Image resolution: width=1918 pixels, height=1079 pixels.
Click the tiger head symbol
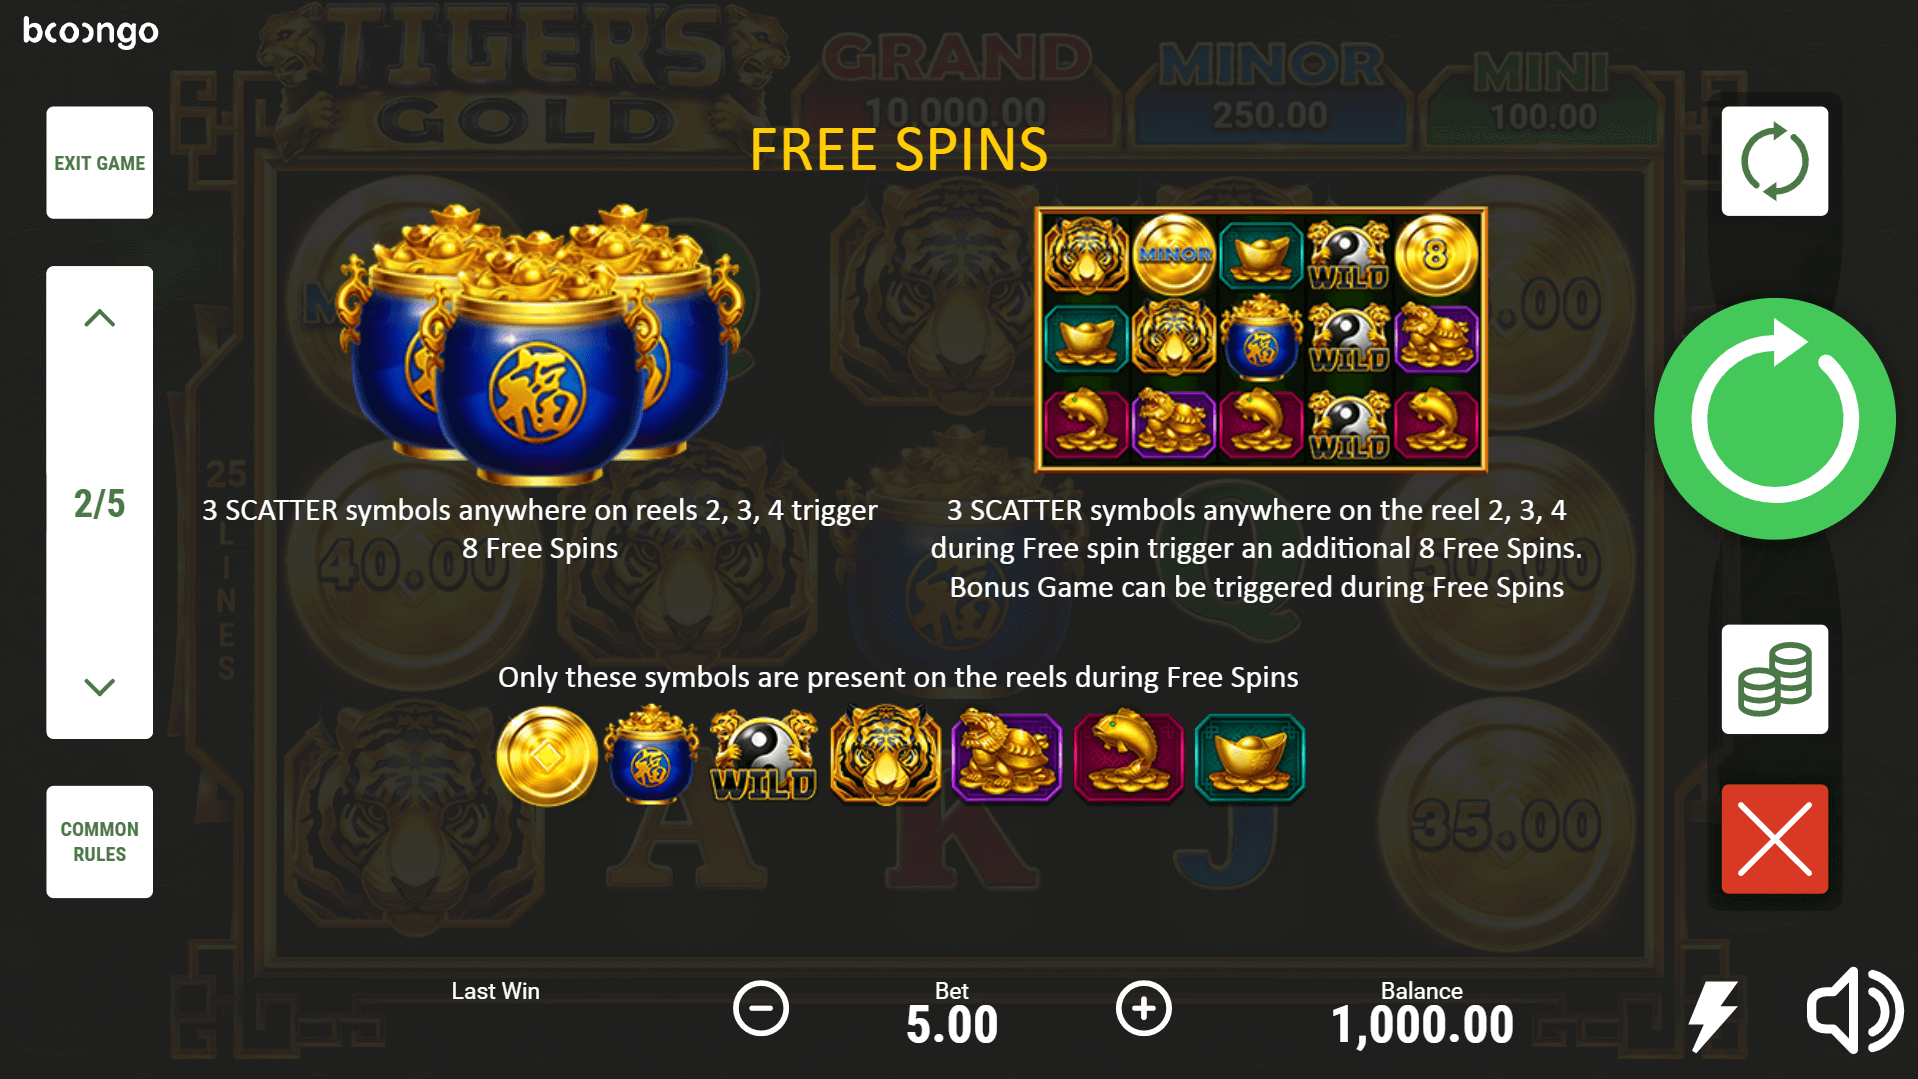coord(885,755)
